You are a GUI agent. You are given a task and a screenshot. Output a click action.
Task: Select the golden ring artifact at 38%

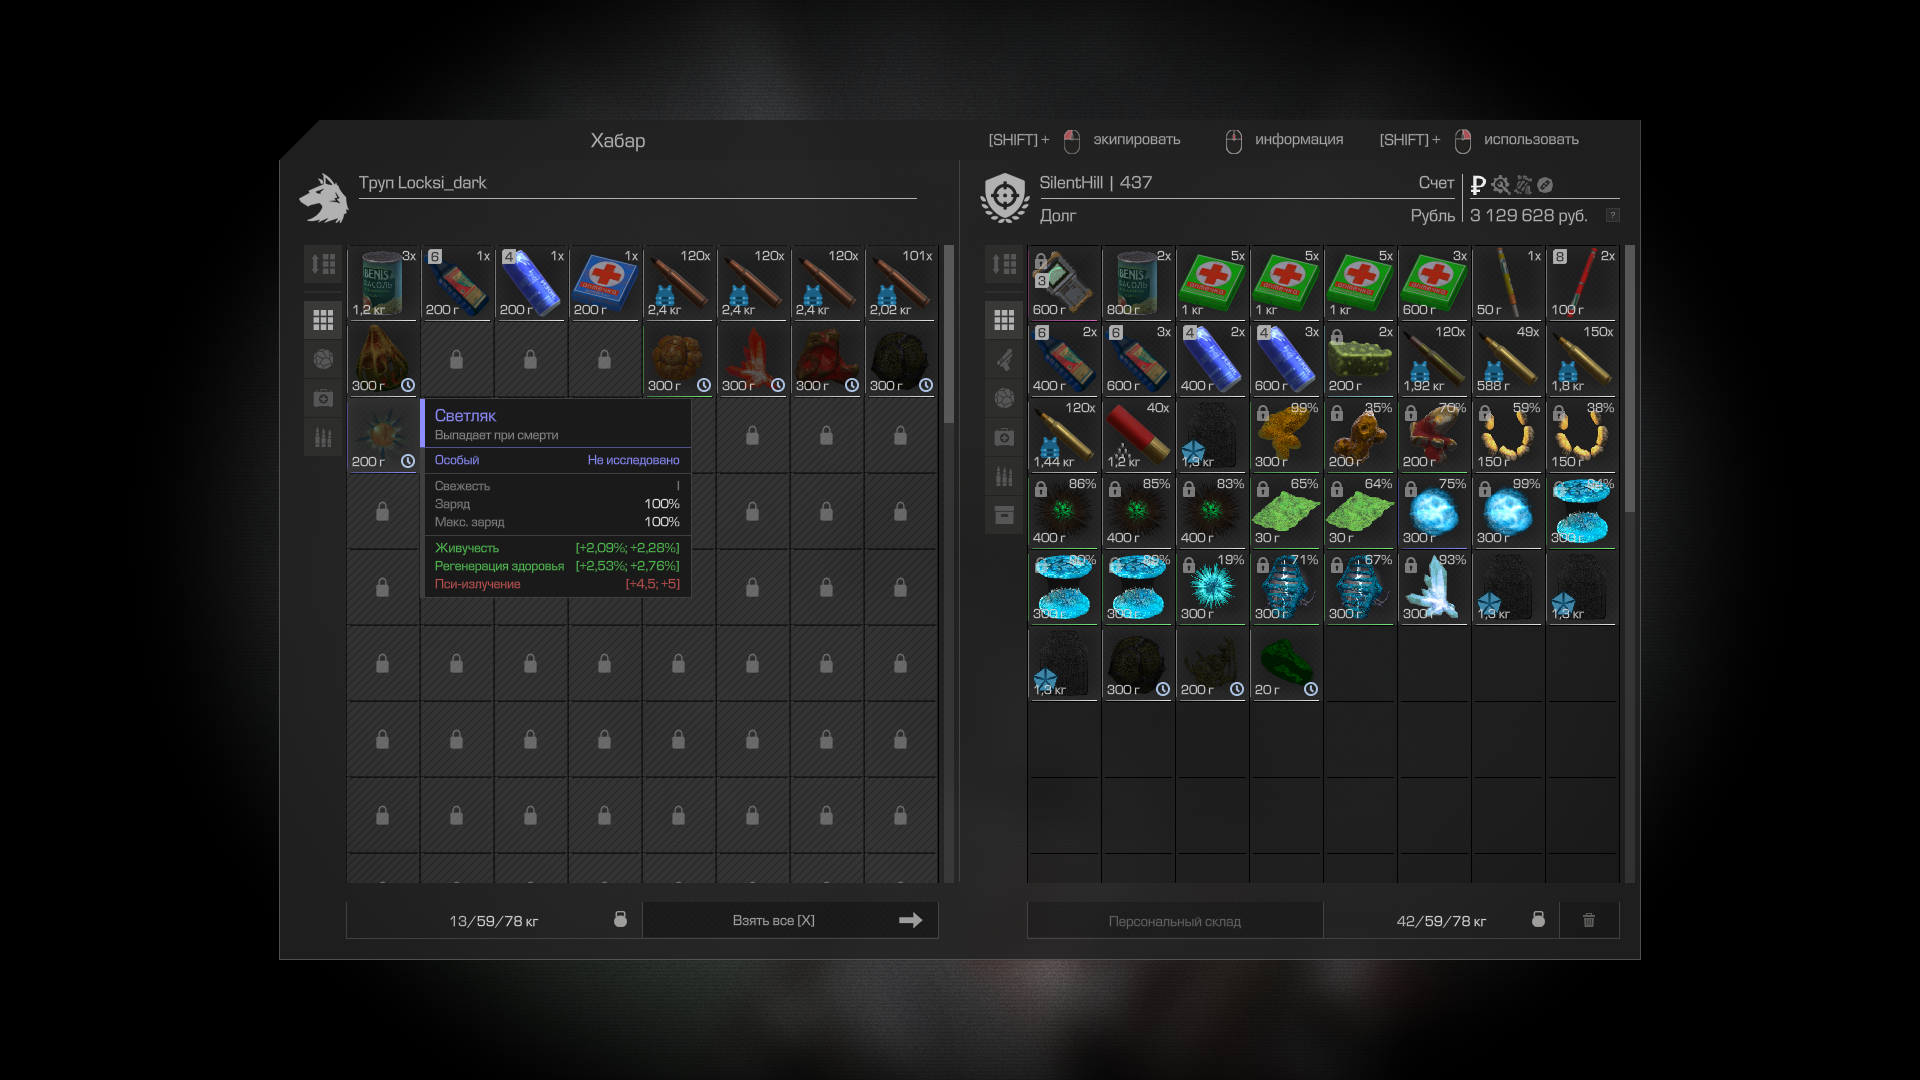pyautogui.click(x=1582, y=435)
